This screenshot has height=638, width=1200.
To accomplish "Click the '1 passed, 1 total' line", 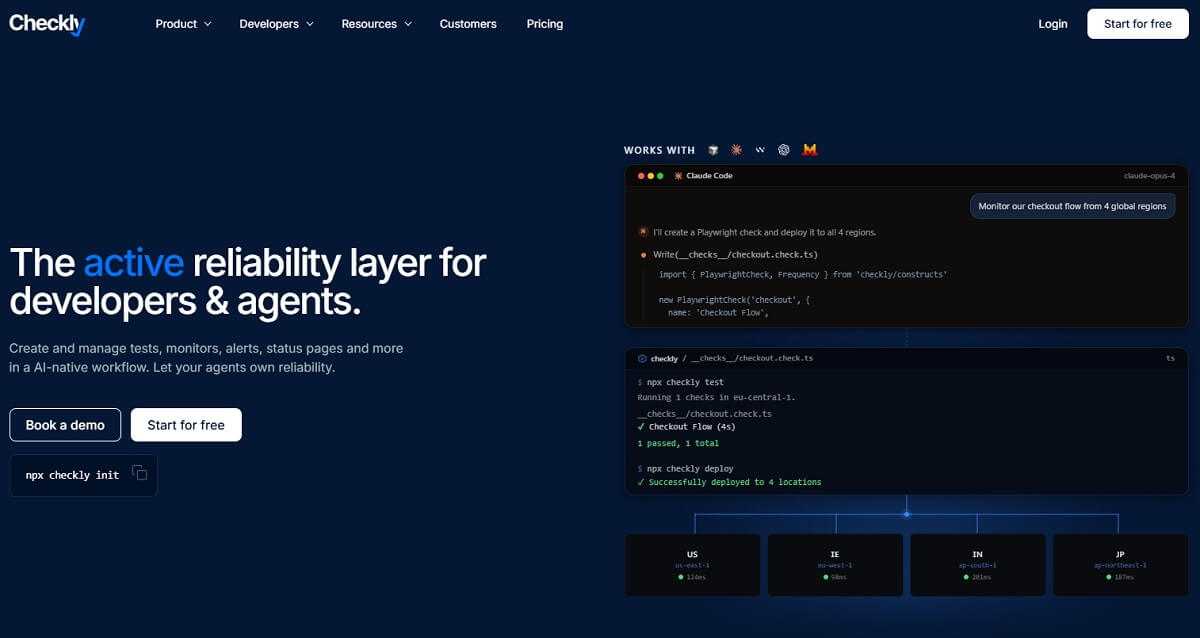I will 678,443.
